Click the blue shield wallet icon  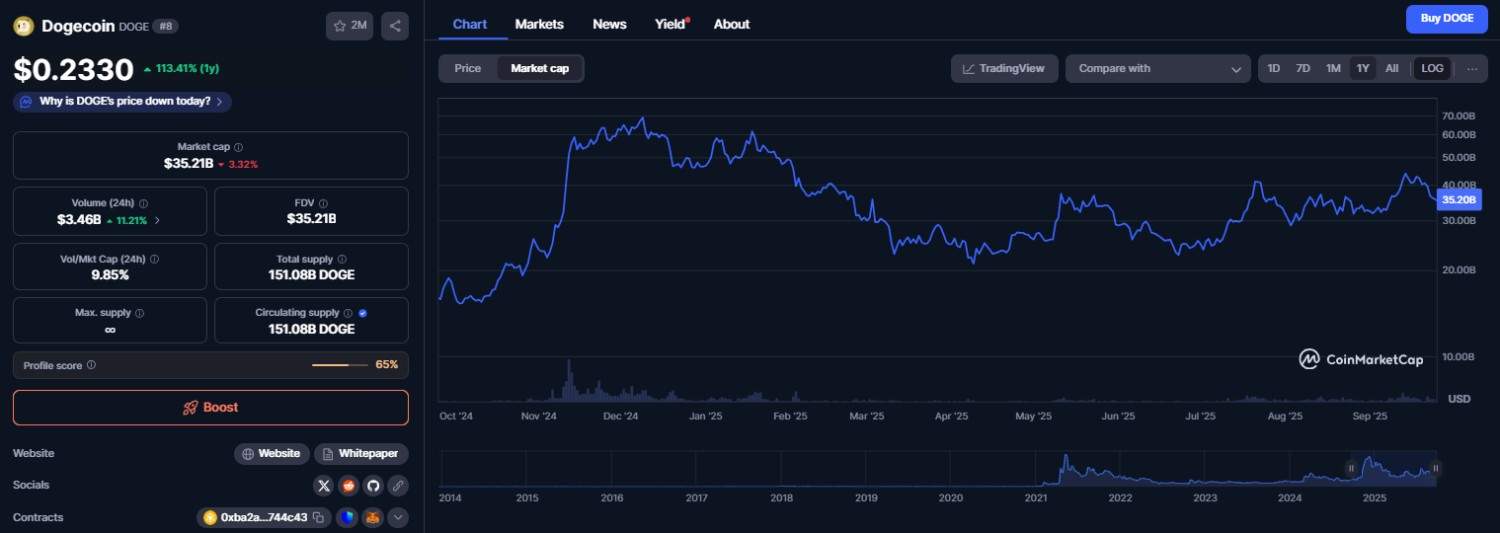(x=347, y=517)
